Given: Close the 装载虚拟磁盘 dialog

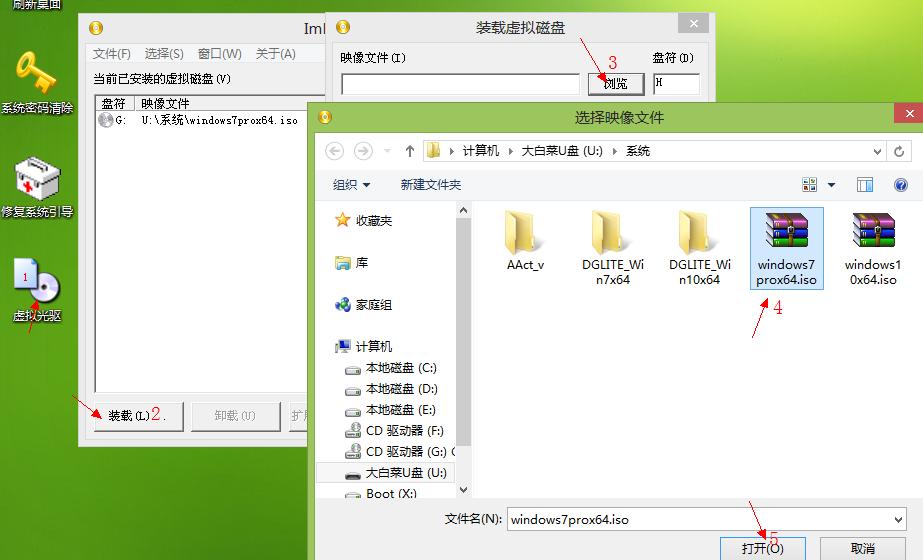Looking at the screenshot, I should pos(693,24).
